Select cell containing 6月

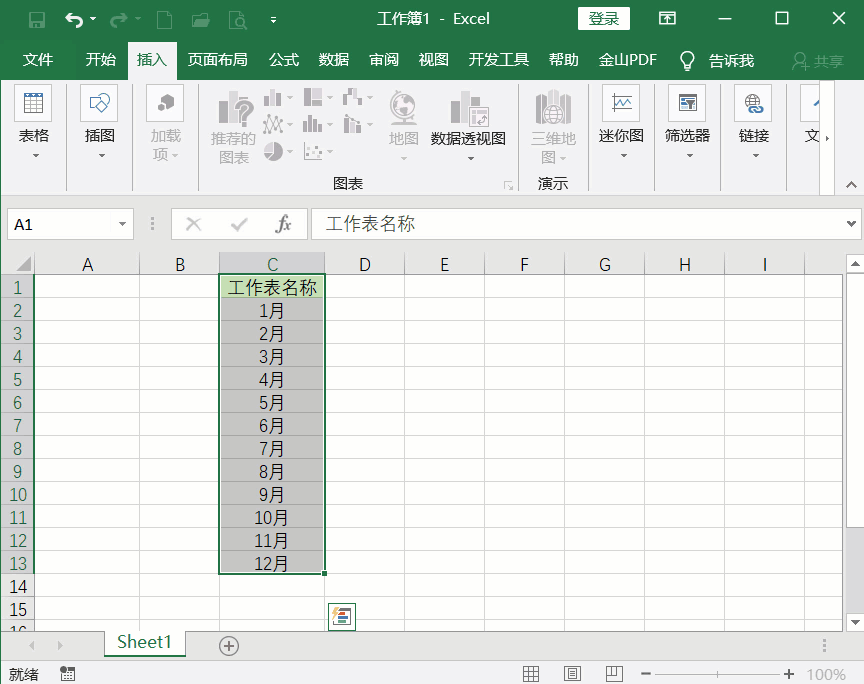pyautogui.click(x=272, y=425)
